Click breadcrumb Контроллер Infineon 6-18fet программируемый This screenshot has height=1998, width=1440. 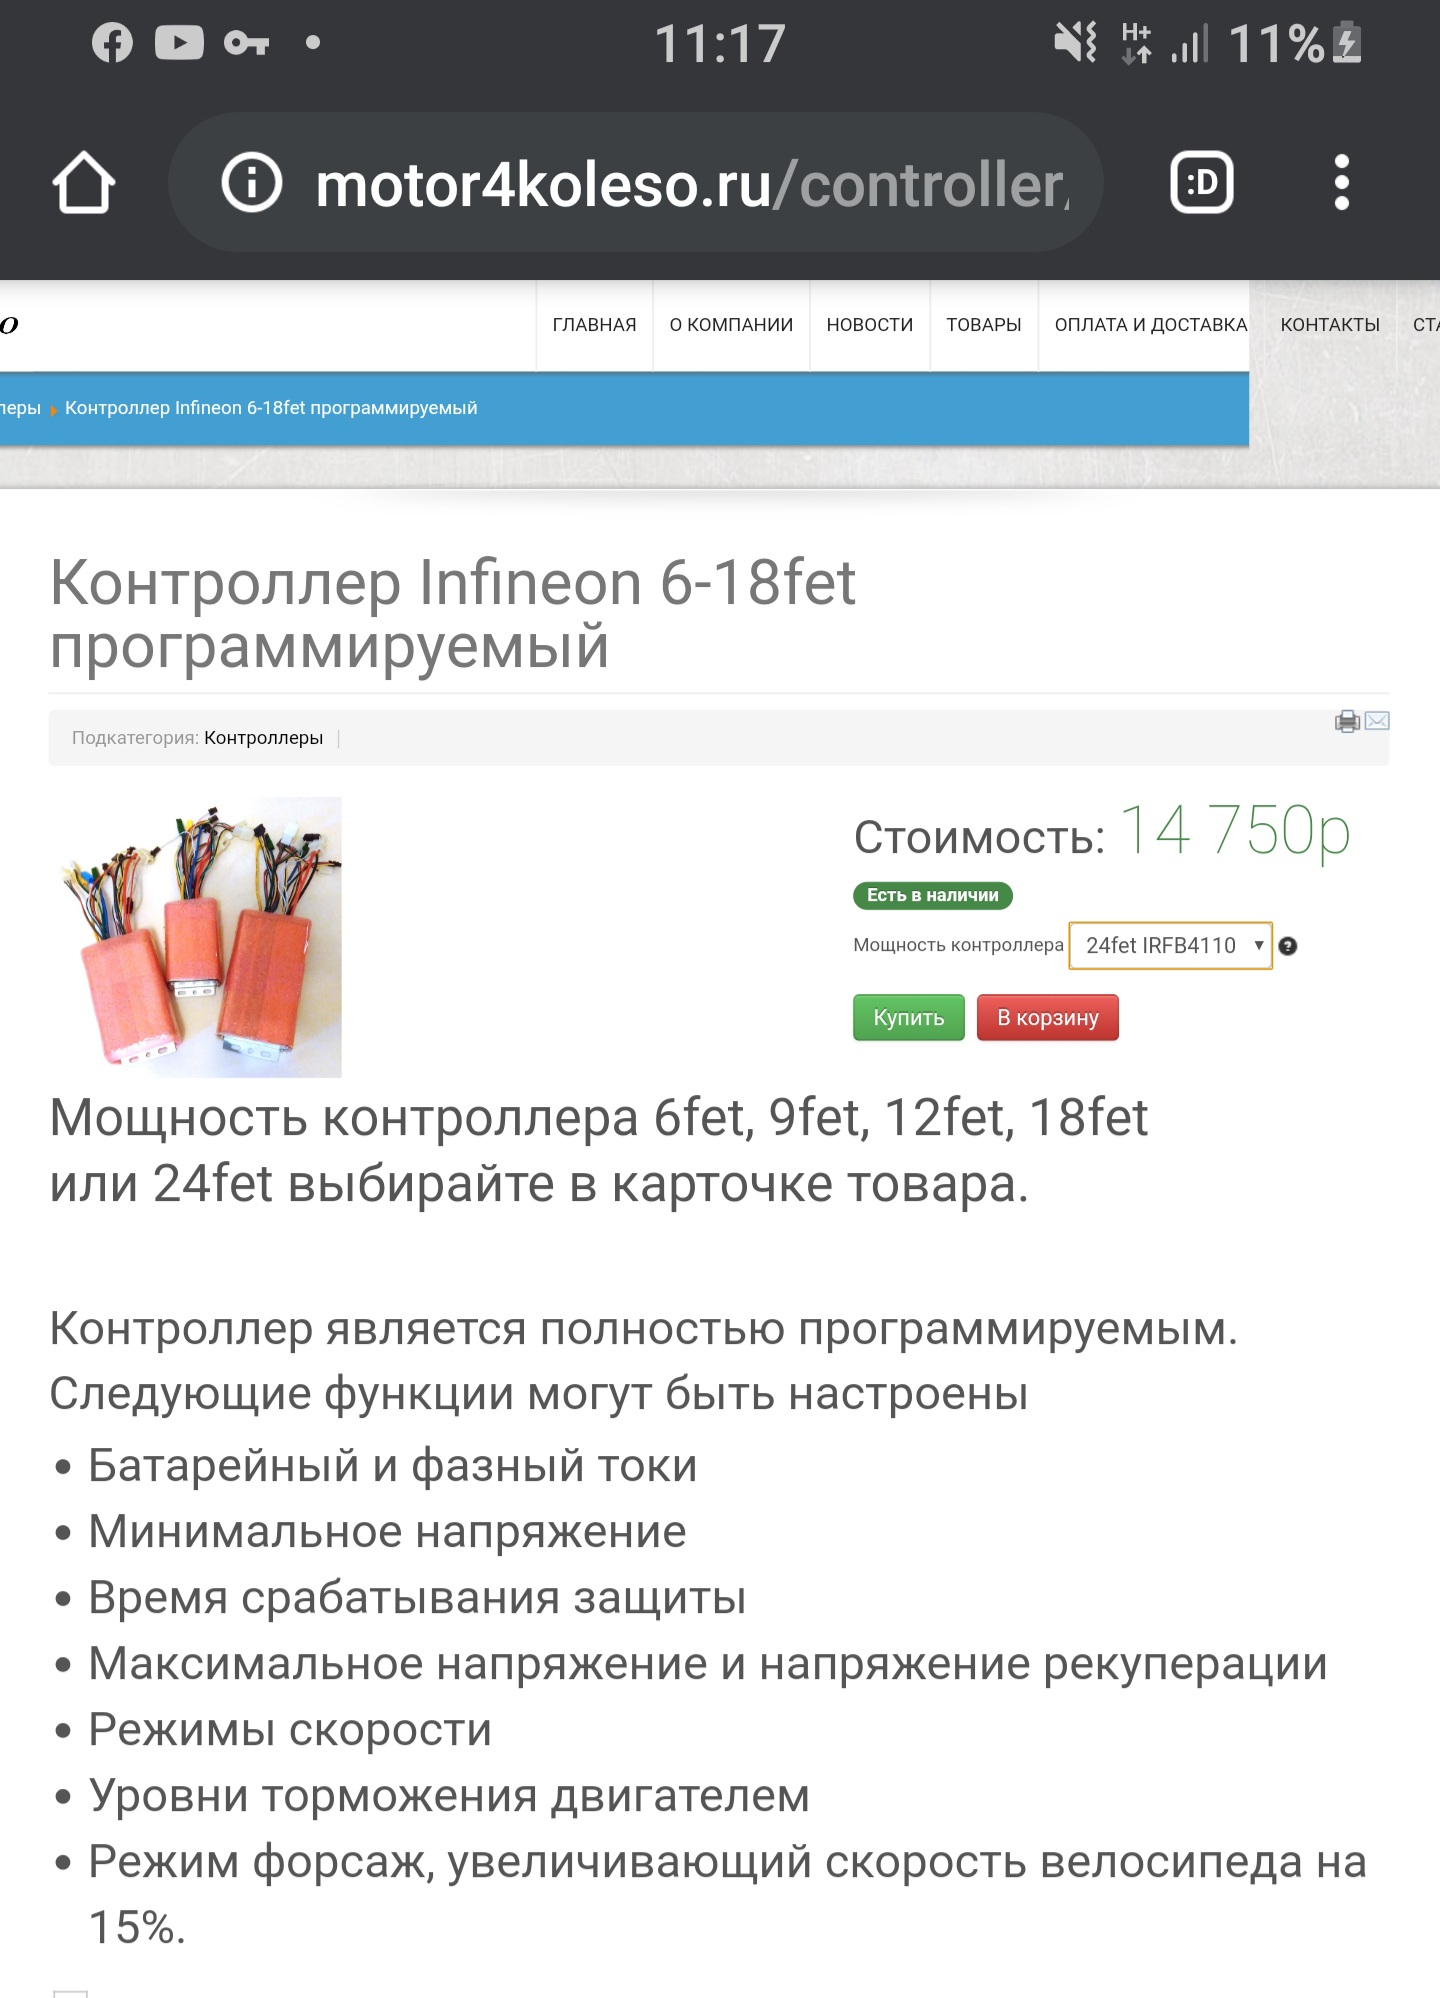tap(271, 408)
